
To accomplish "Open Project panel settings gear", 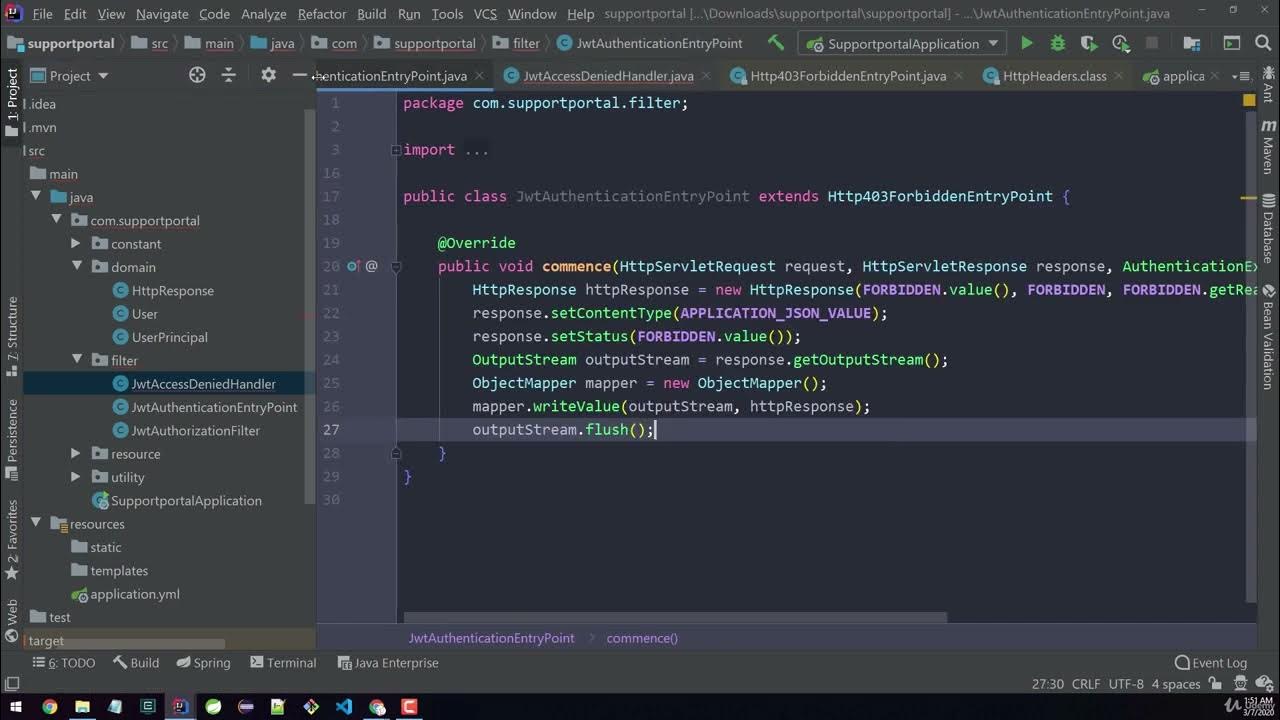I will click(x=268, y=75).
